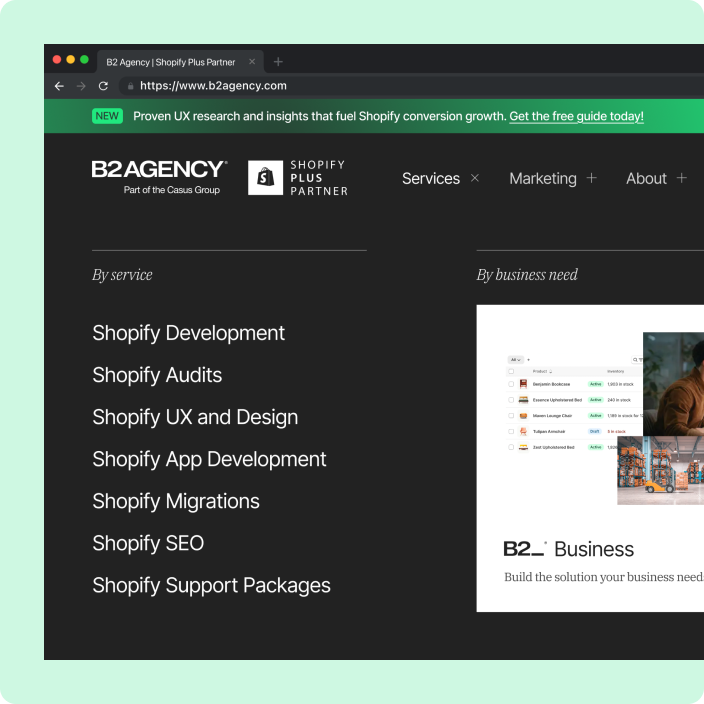Click the man in brown jacket photo
Screen dimensions: 704x704
pos(673,384)
